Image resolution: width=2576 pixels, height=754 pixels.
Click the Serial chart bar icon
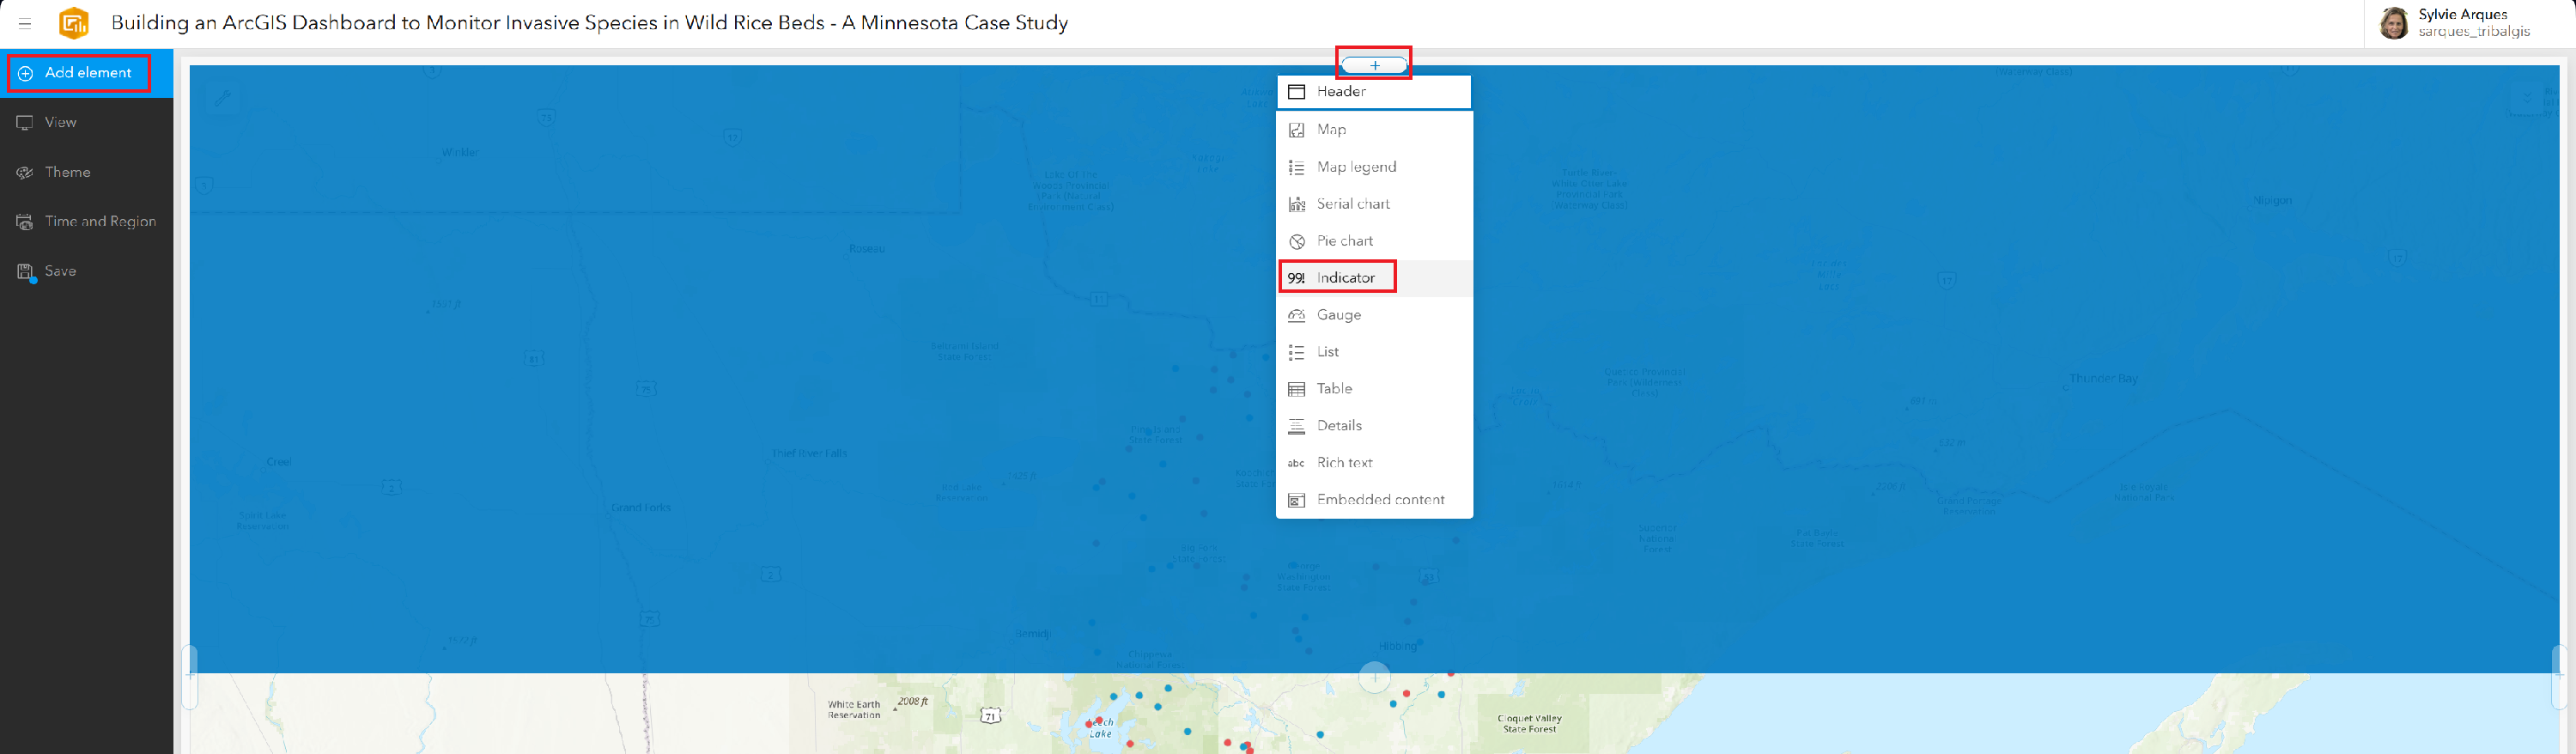pos(1297,204)
